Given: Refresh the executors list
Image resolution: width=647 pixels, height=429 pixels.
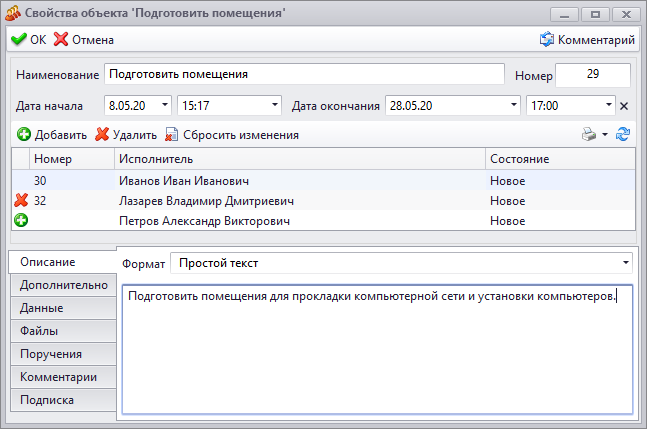Looking at the screenshot, I should coord(623,134).
